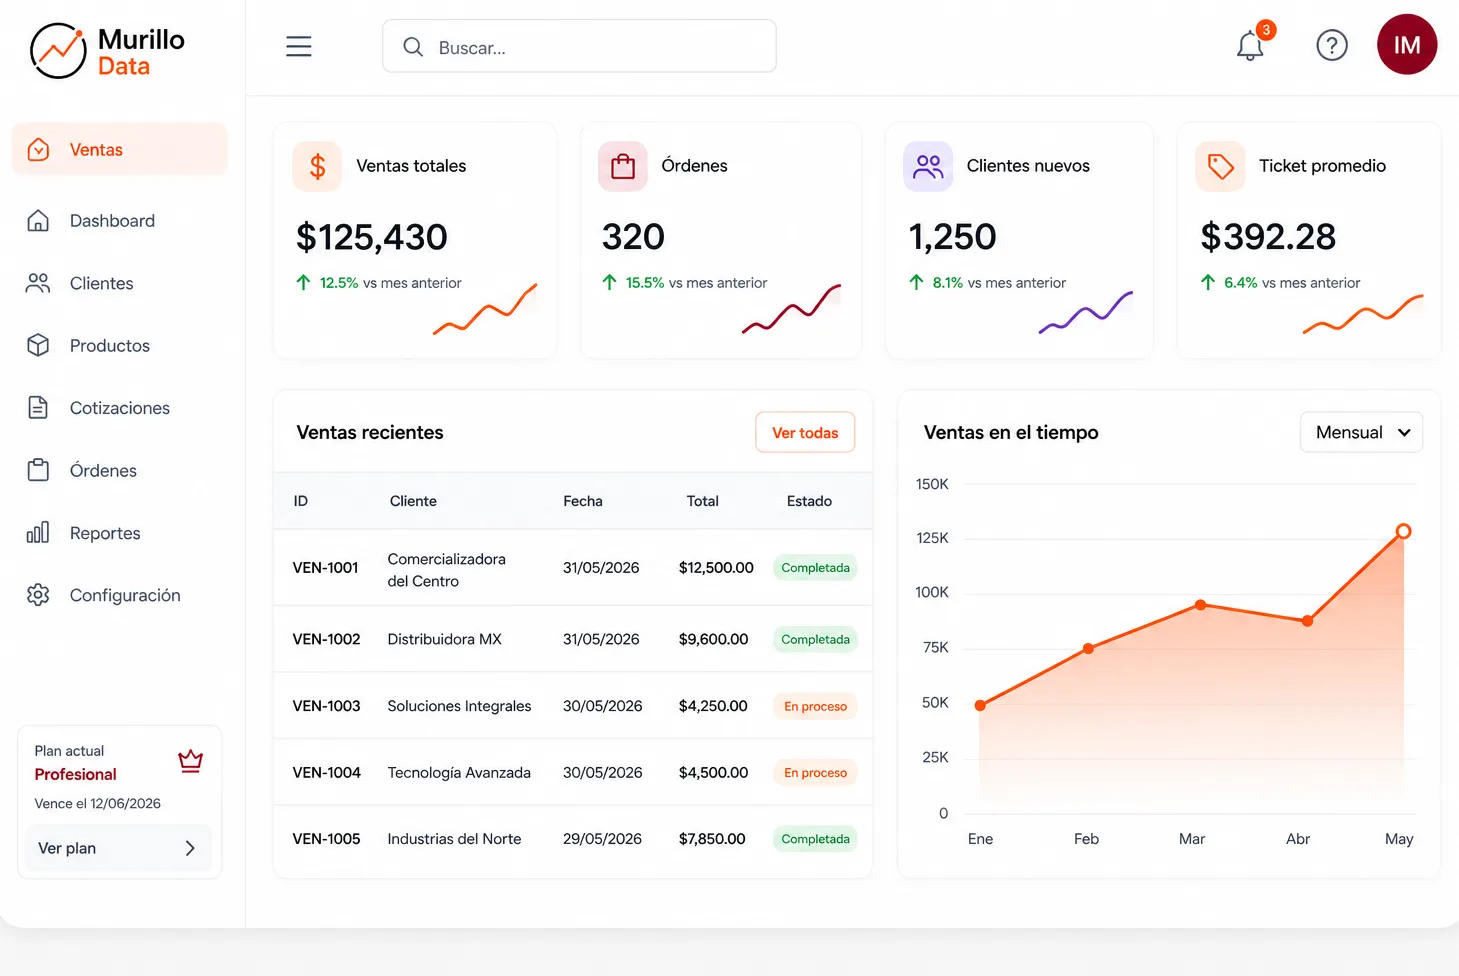1459x976 pixels.
Task: Open the hamburger menu
Action: (x=299, y=46)
